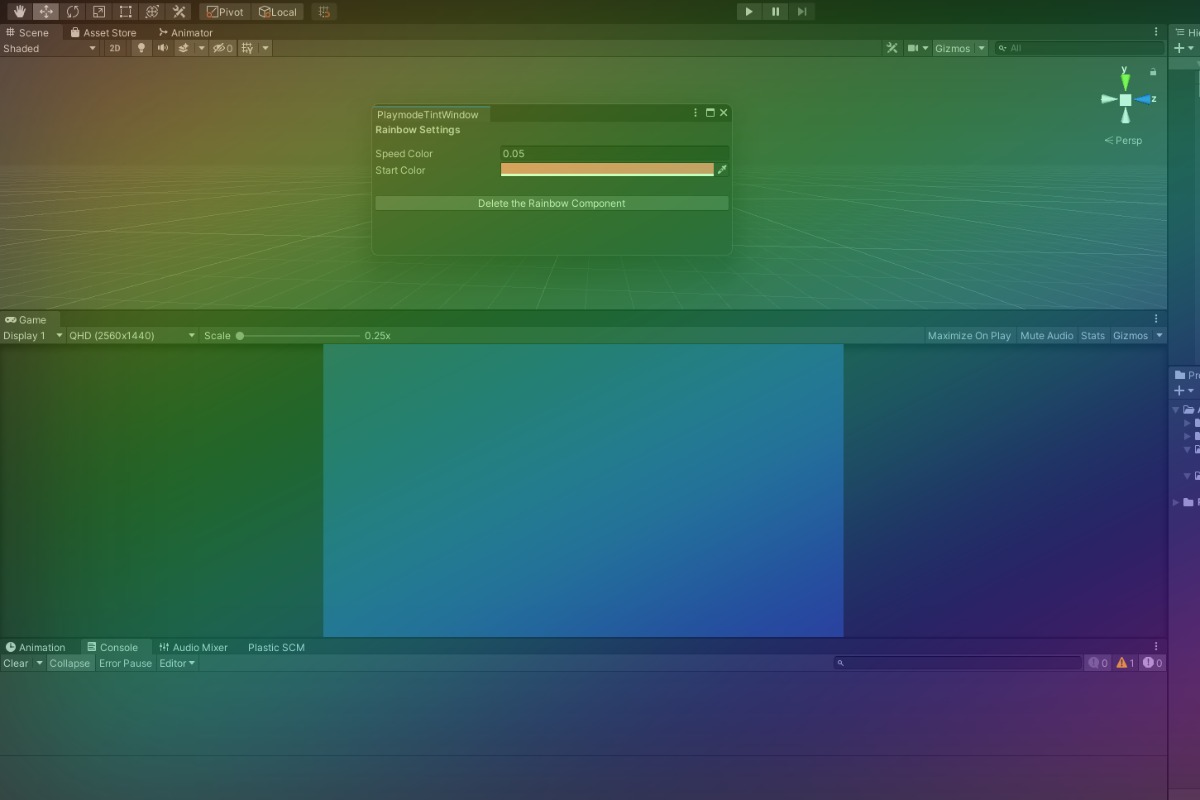This screenshot has width=1200, height=800.
Task: Click the Start Color swatch
Action: [x=607, y=170]
